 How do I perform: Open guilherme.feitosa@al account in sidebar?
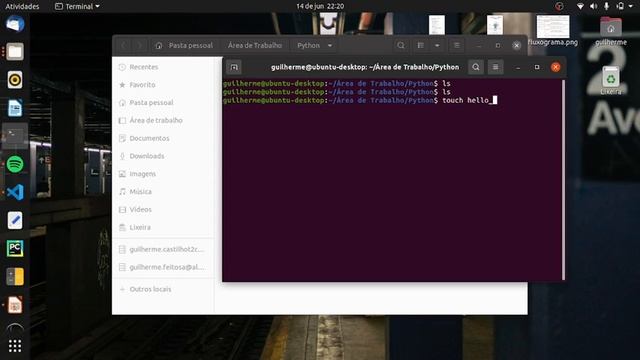point(163,267)
